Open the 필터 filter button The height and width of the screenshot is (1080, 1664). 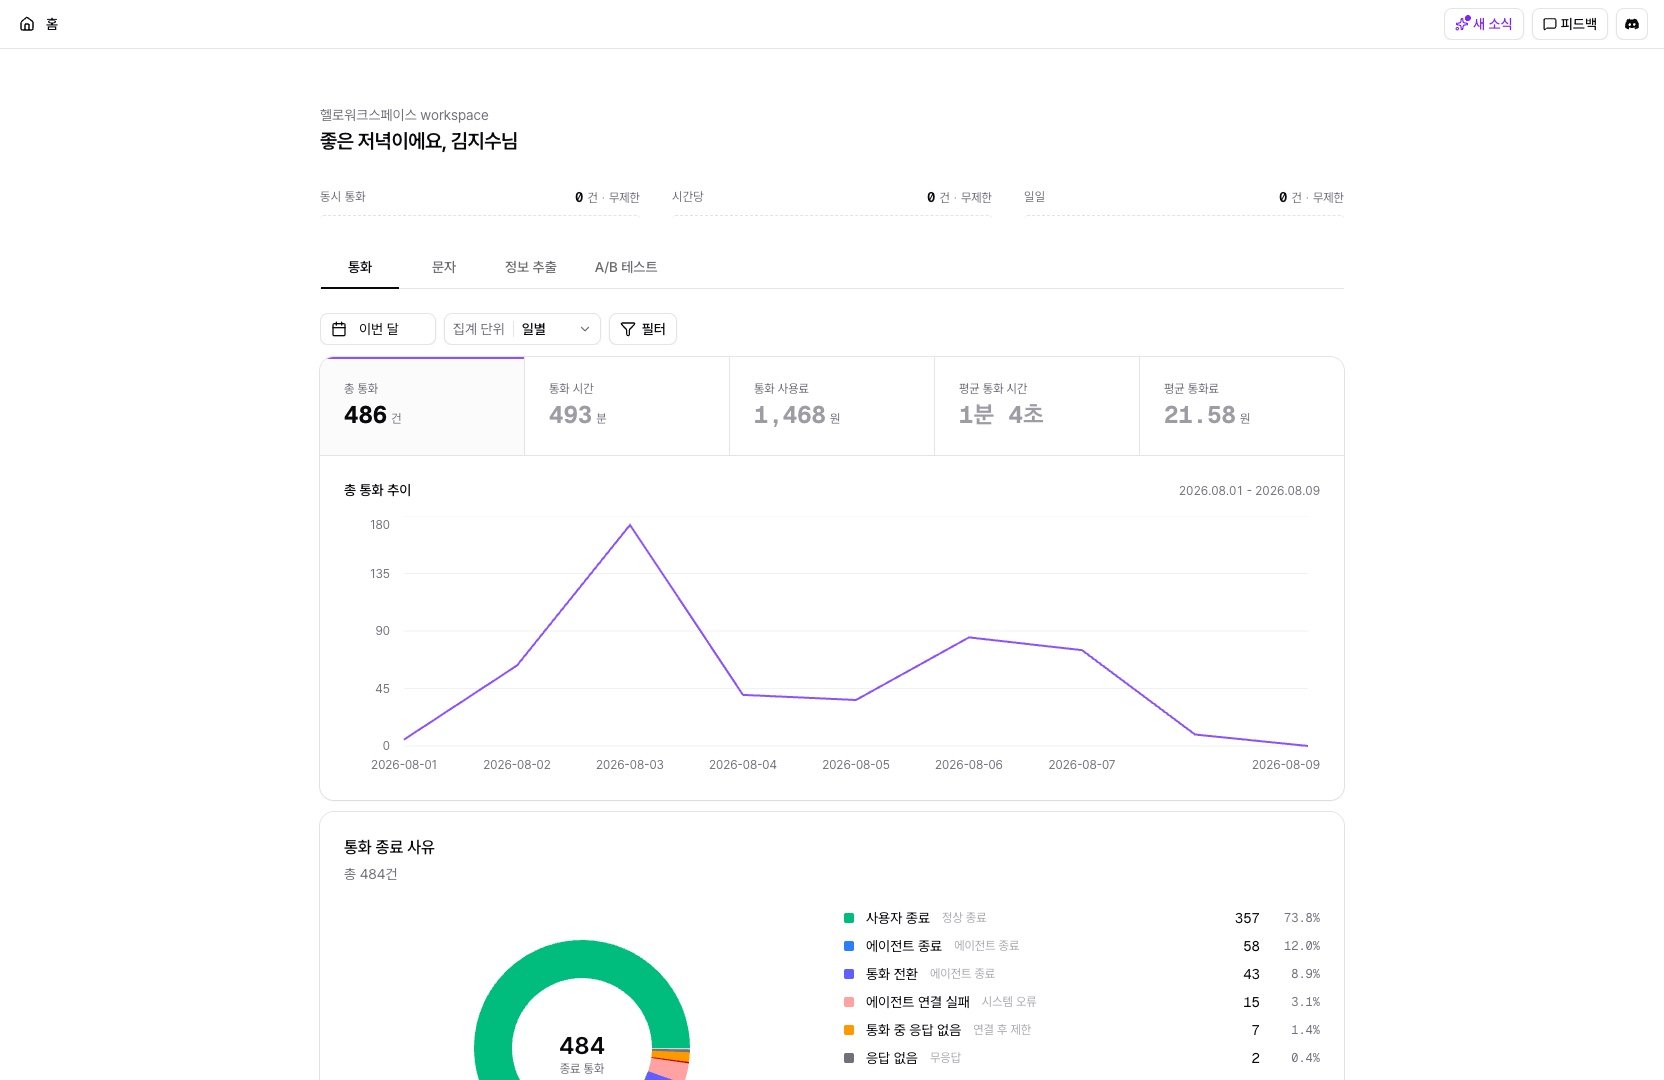click(643, 329)
